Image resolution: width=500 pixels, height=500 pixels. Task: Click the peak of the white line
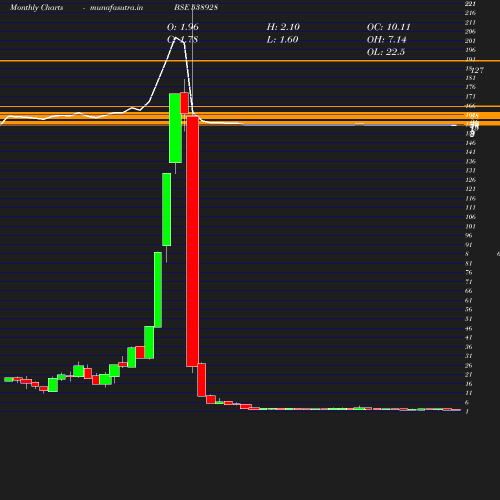176,38
